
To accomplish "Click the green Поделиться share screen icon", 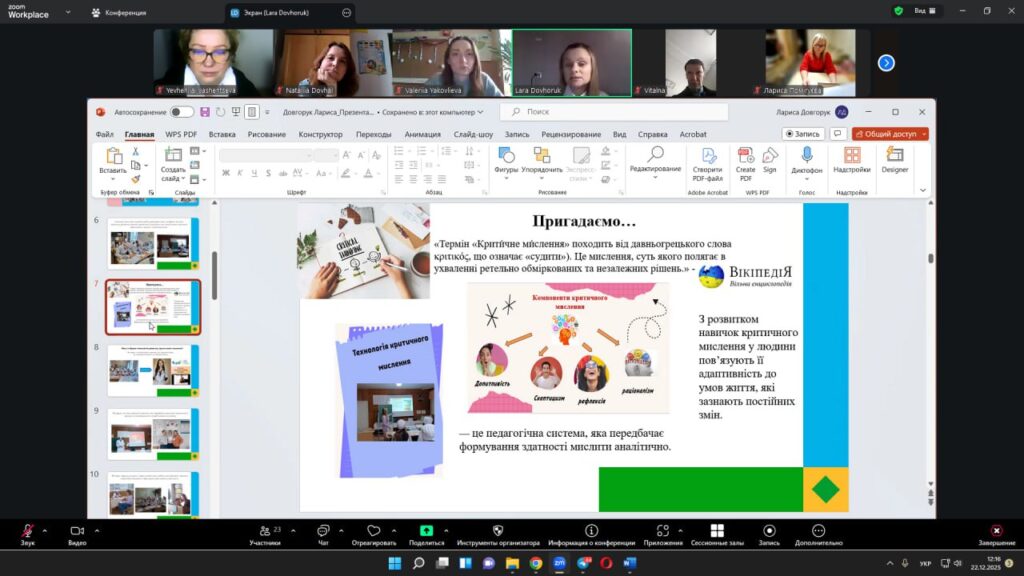I will pos(426,531).
